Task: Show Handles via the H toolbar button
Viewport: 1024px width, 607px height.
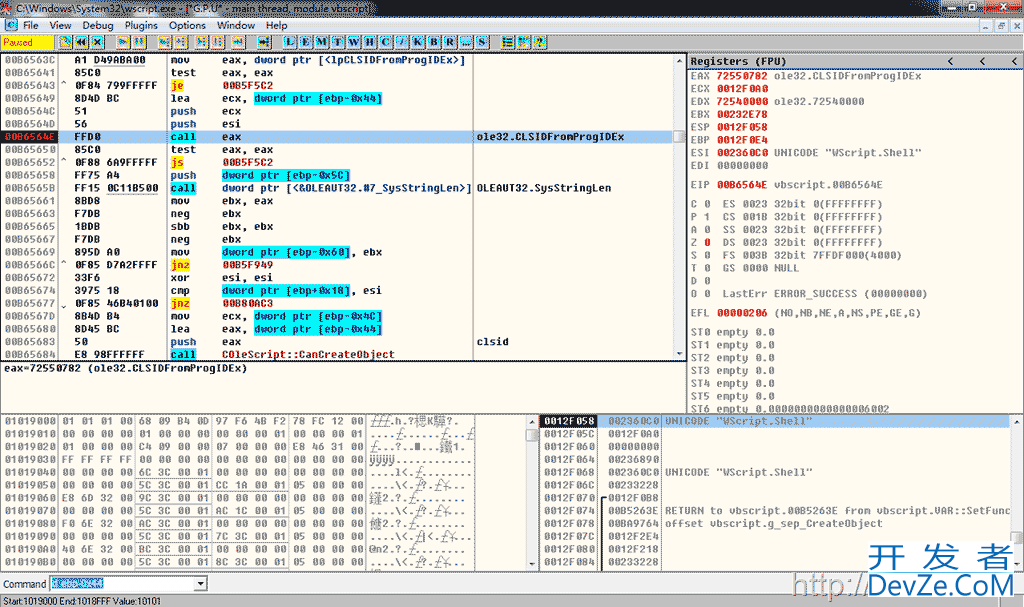Action: (x=370, y=42)
